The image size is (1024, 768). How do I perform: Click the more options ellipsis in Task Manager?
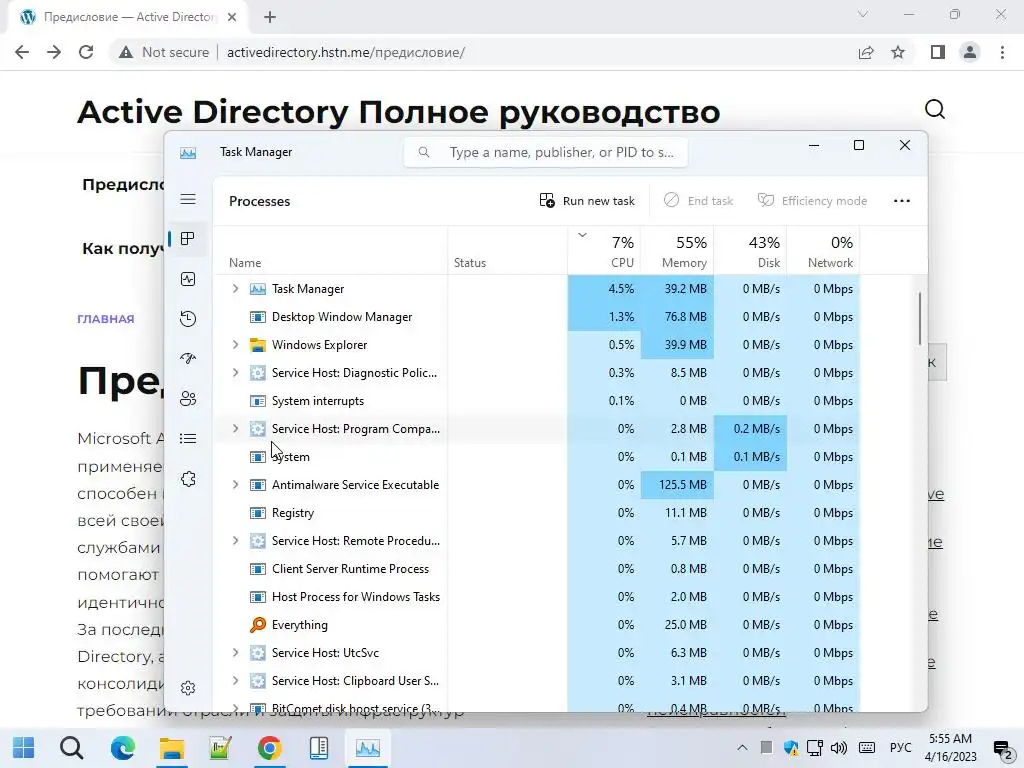902,201
